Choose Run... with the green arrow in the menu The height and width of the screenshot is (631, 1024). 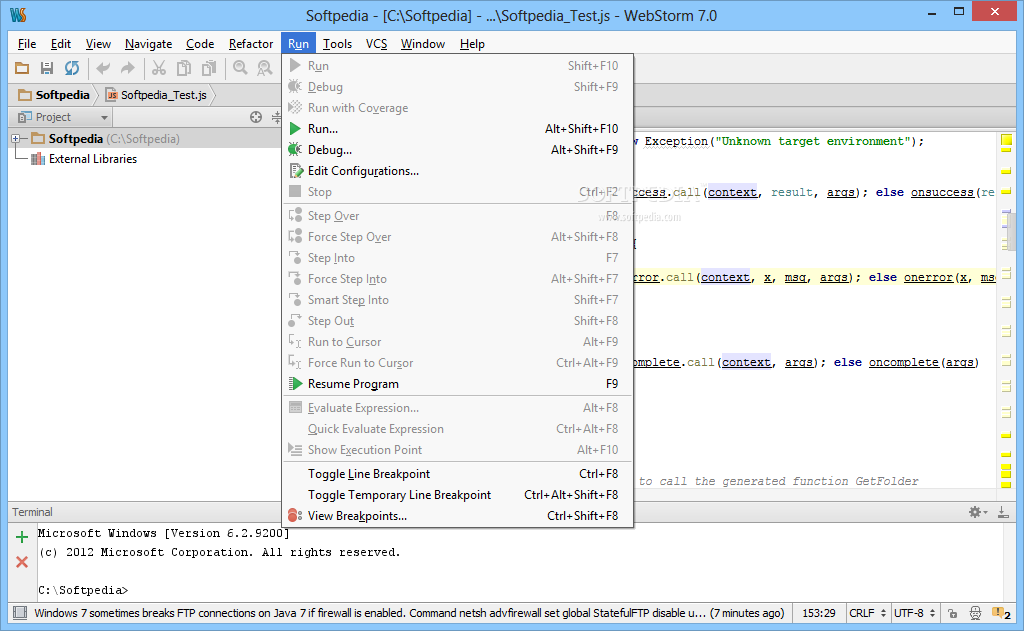(x=458, y=129)
